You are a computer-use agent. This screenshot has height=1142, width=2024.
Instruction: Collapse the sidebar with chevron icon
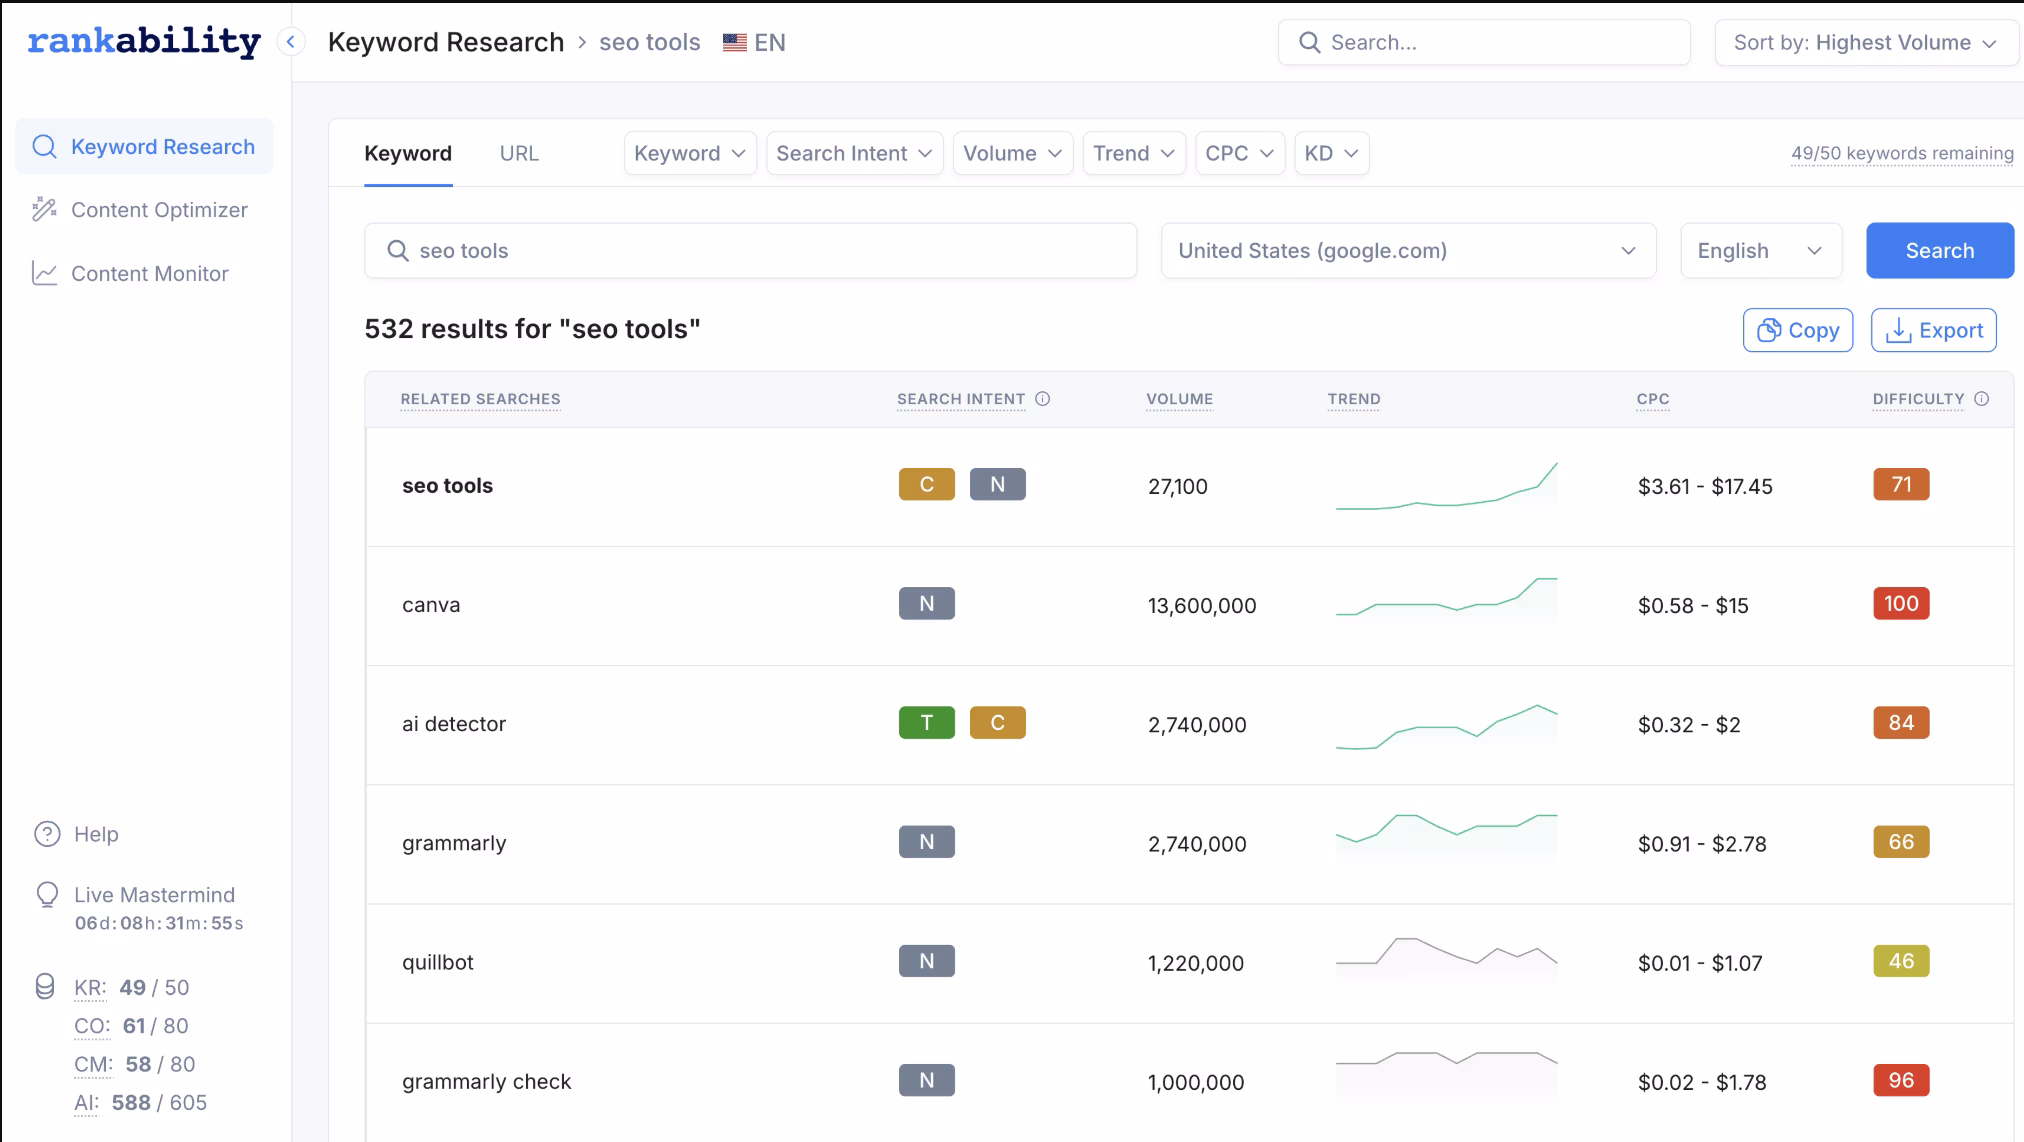[x=291, y=42]
